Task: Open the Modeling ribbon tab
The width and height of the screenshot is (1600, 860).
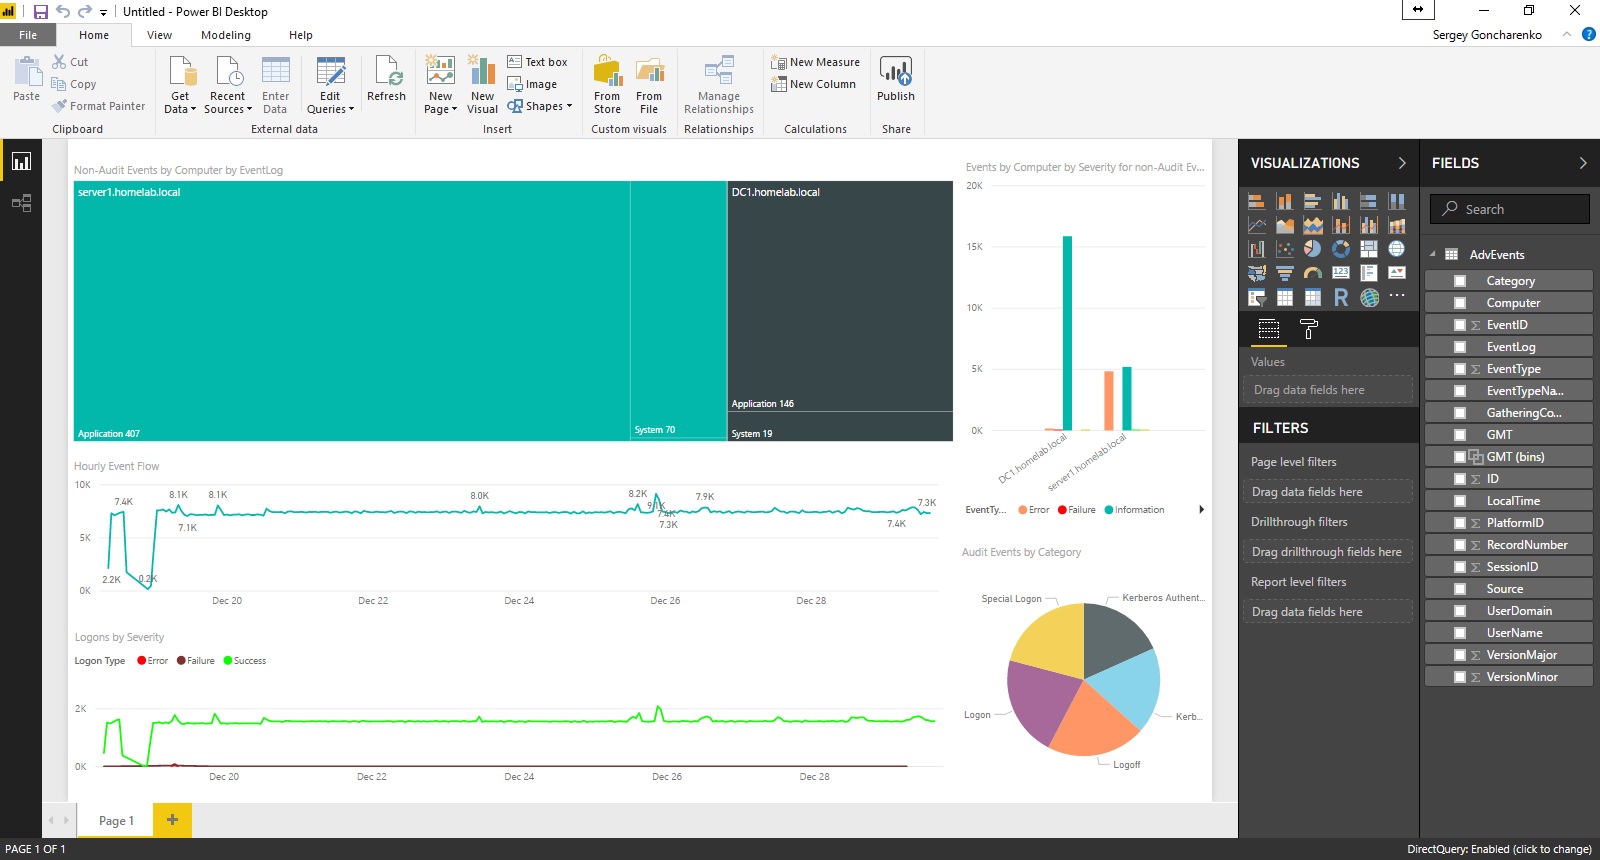Action: (x=226, y=35)
